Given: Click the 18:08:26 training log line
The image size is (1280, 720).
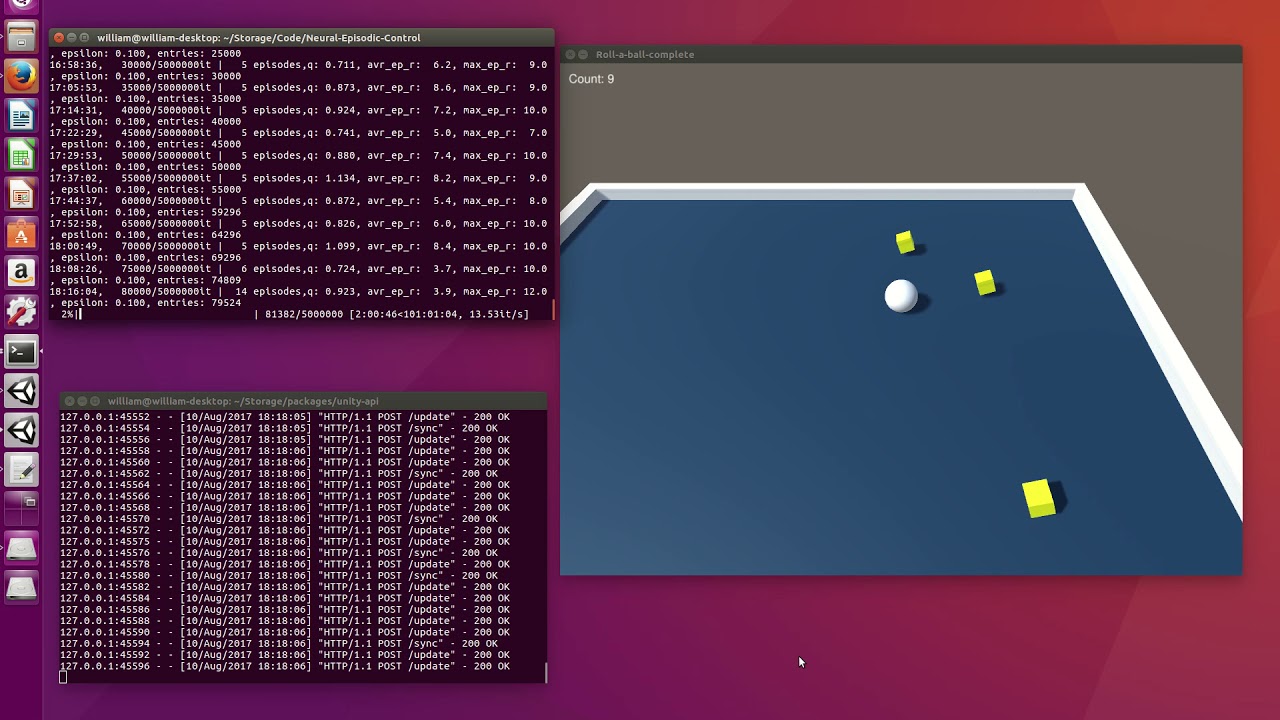Looking at the screenshot, I should tap(298, 269).
